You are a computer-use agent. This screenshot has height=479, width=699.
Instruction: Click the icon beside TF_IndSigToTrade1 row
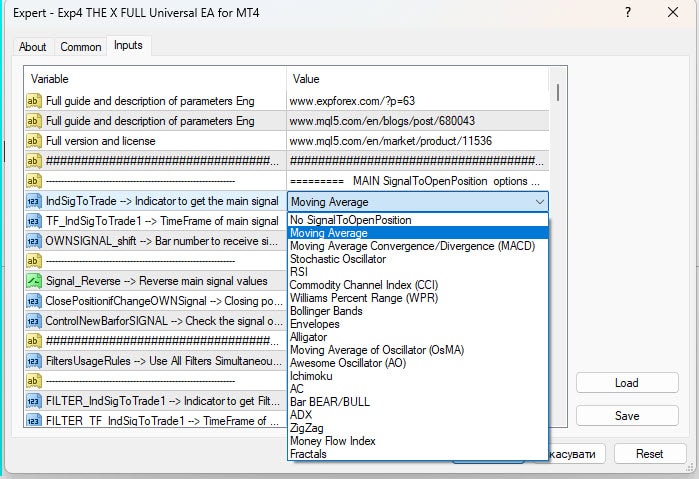(33, 221)
